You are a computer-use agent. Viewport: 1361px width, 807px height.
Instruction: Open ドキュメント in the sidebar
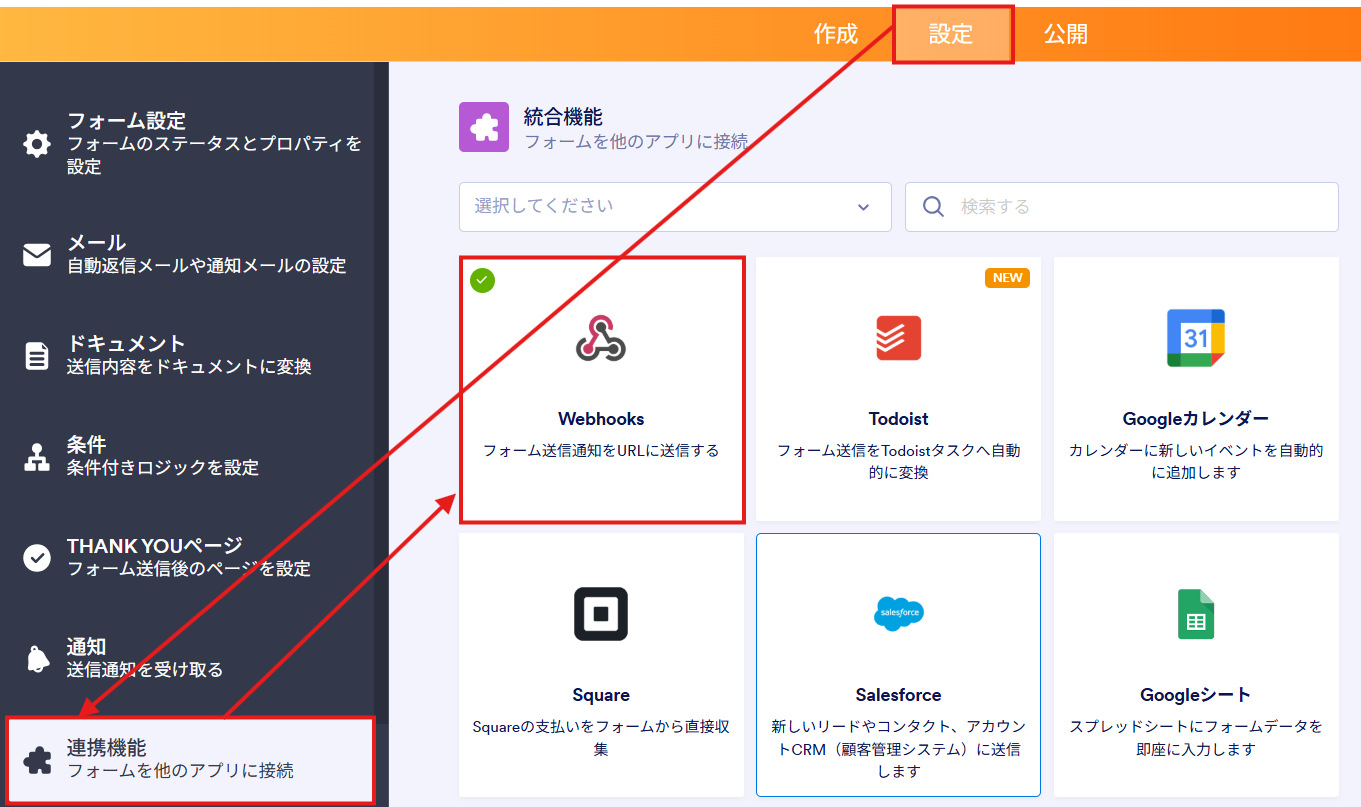188,355
